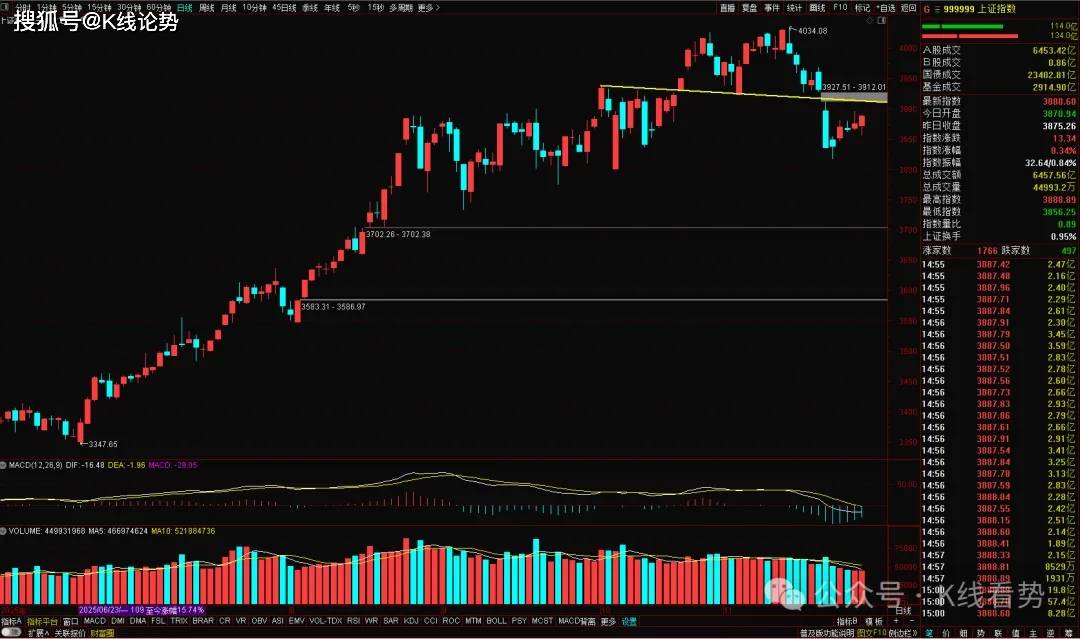Click the VOLUME indicator label
1080x639 pixels.
[25, 532]
